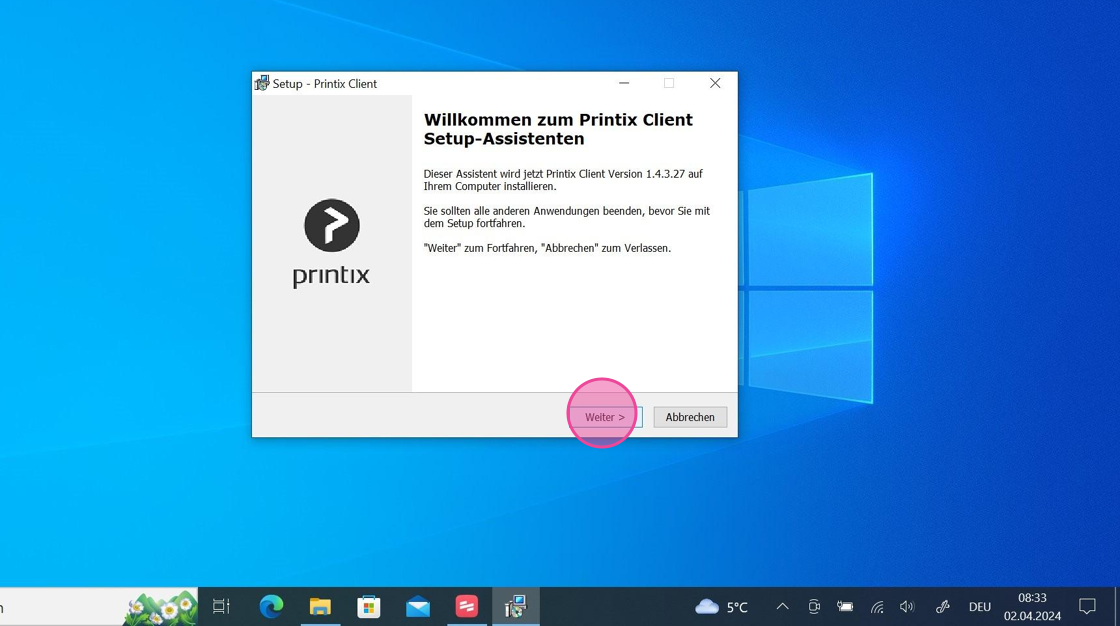Open the notification center
This screenshot has width=1120, height=626.
1087,606
